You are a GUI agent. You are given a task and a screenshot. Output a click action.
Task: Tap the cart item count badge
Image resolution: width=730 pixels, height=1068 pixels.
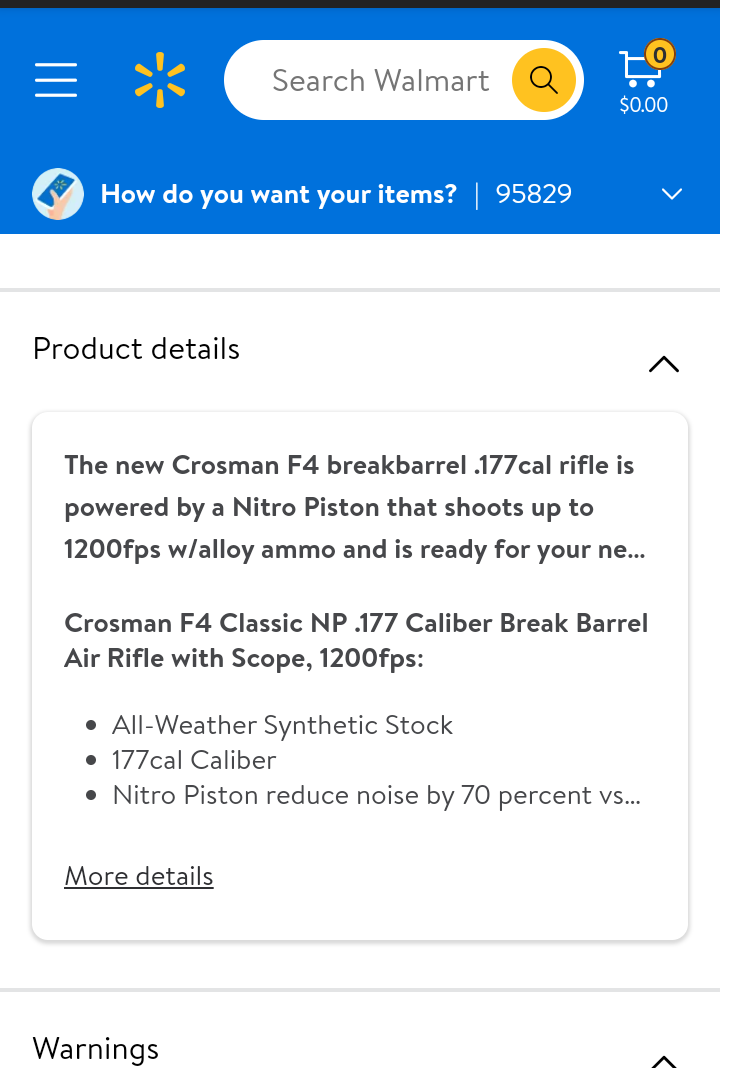point(659,54)
